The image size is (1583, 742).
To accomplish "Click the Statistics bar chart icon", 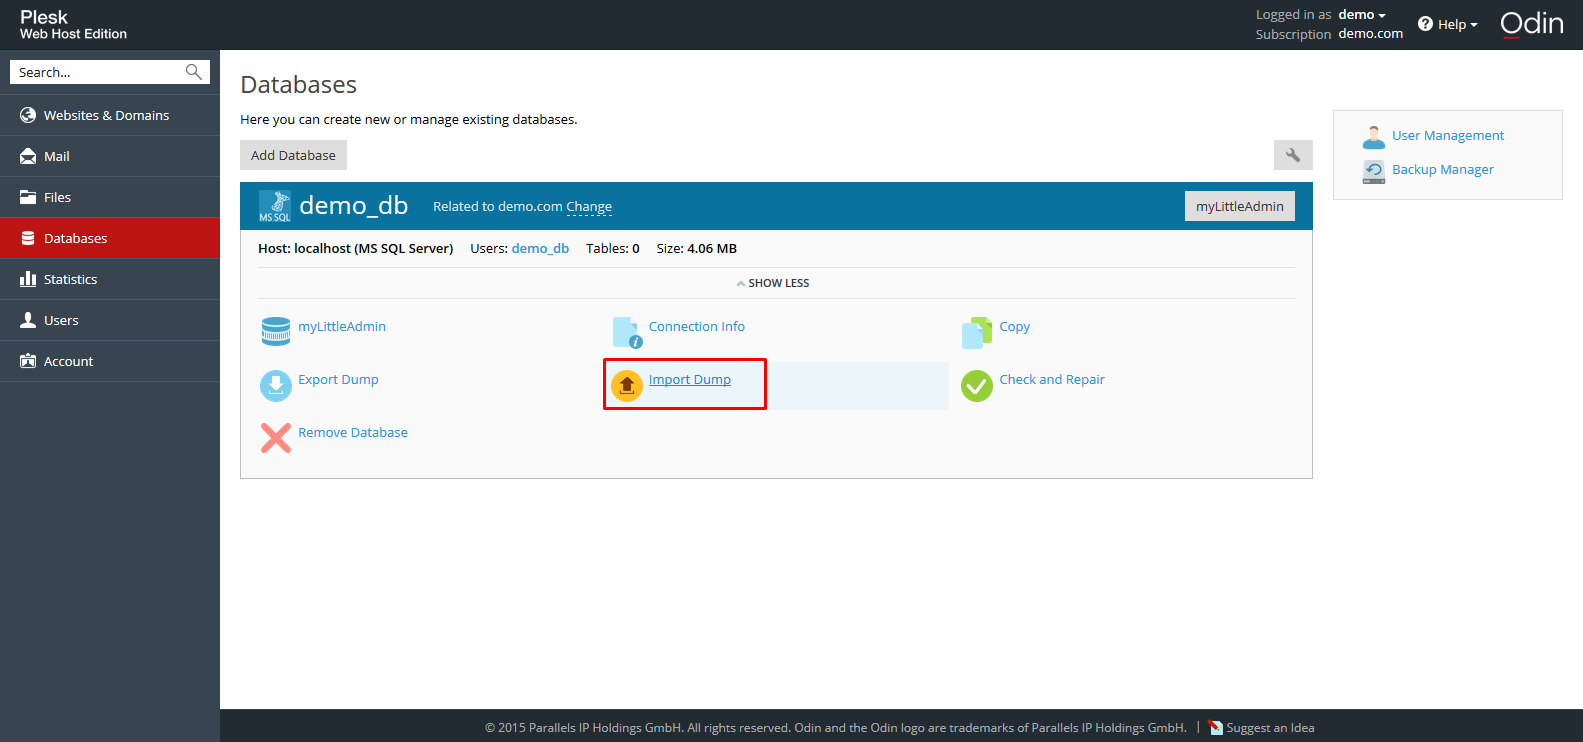I will pos(28,279).
